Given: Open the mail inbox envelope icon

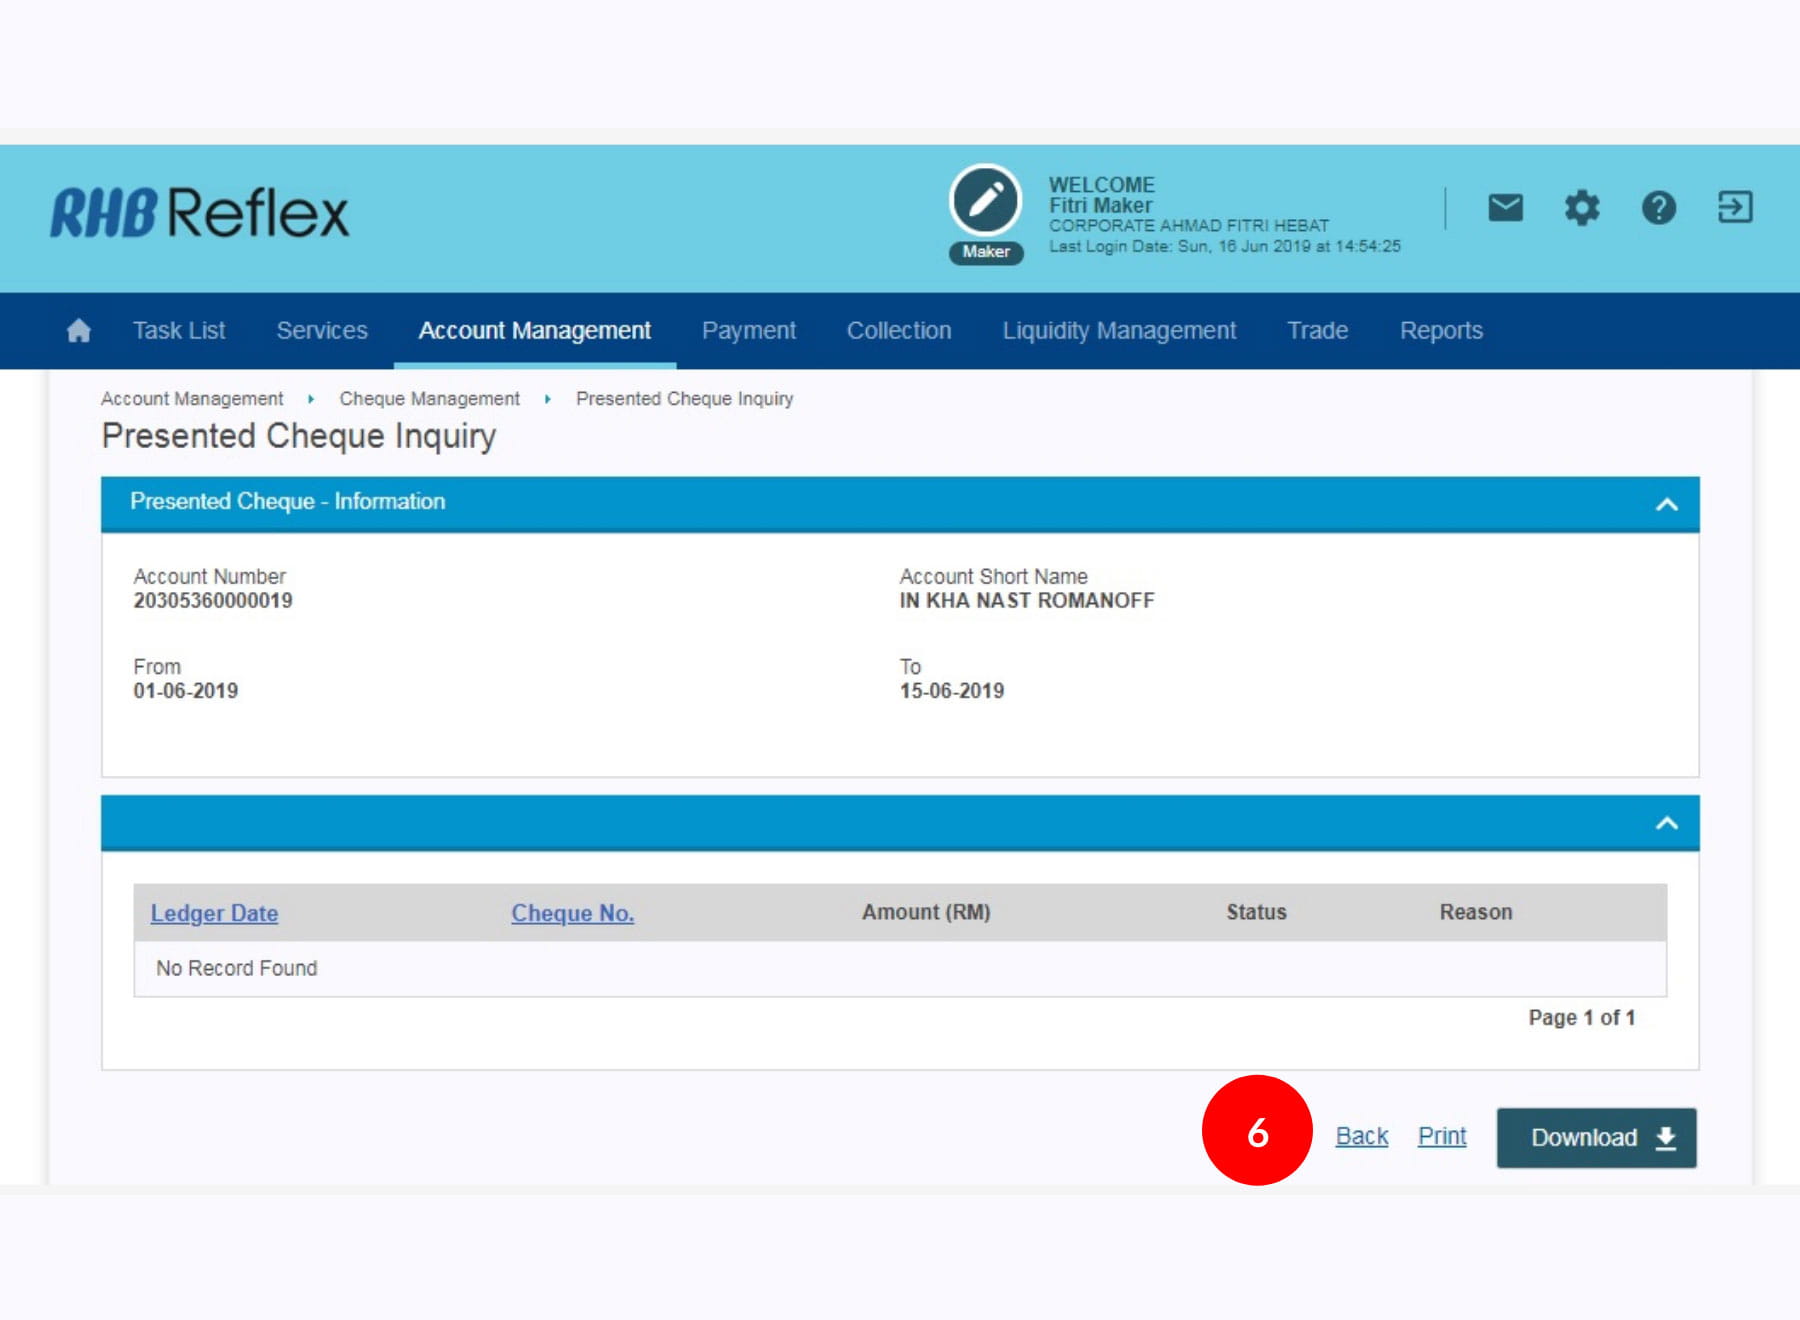Looking at the screenshot, I should point(1505,208).
